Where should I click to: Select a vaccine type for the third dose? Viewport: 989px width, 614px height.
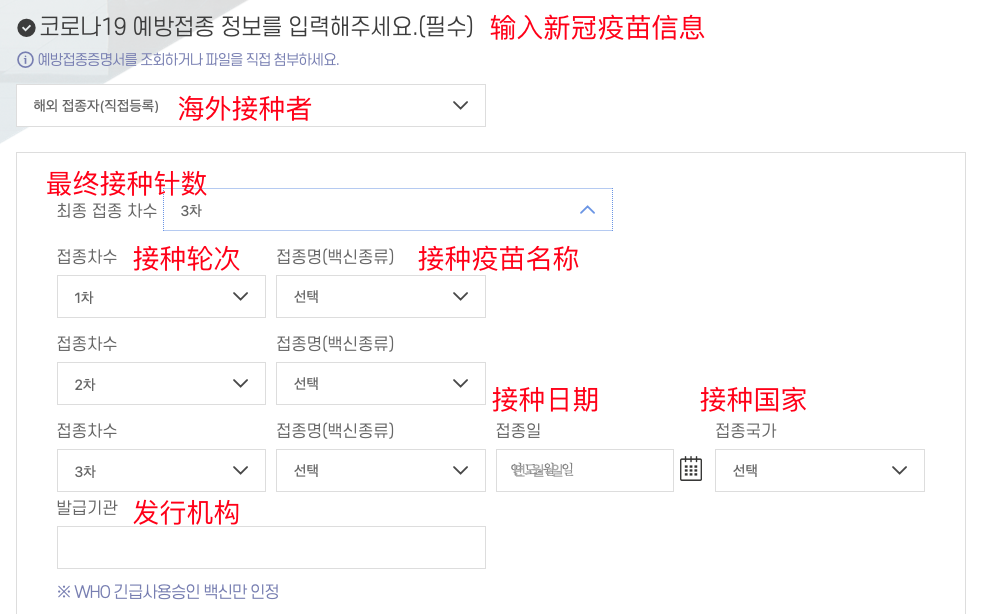381,470
